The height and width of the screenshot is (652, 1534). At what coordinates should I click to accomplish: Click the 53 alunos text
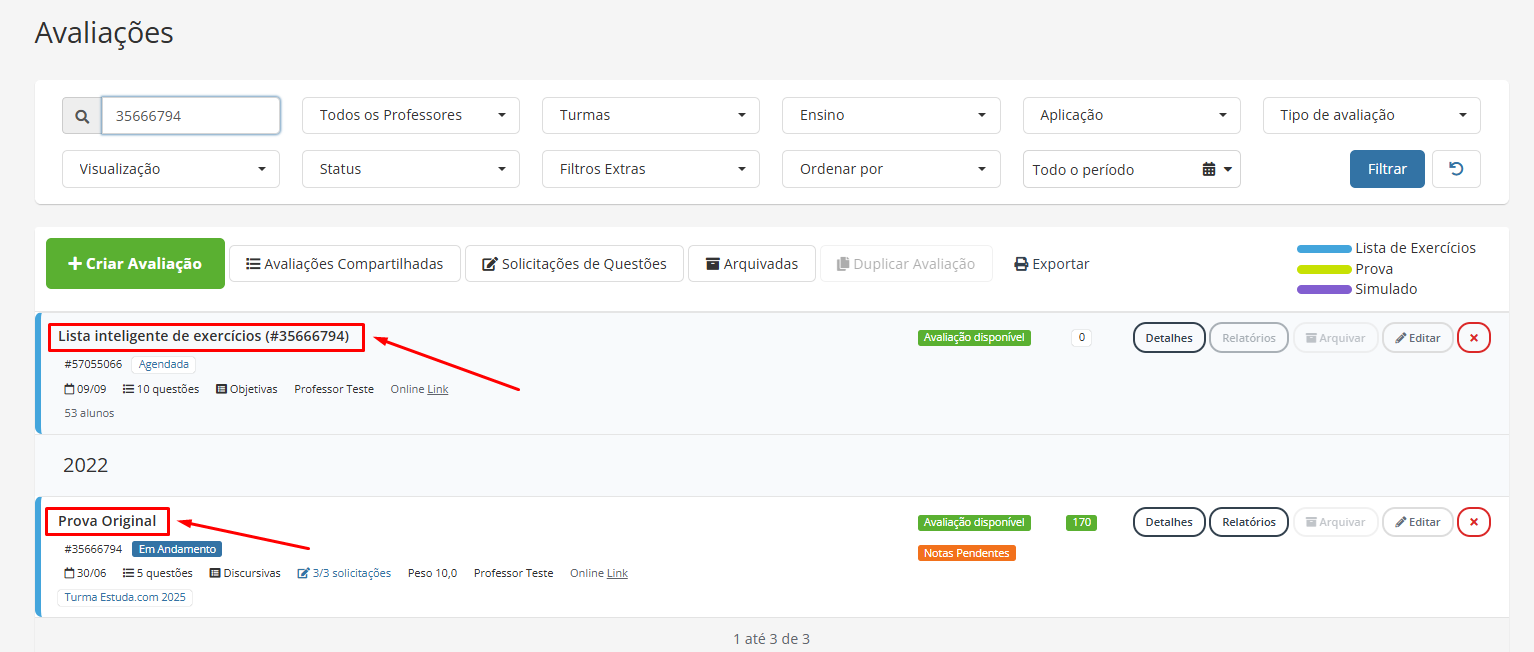click(89, 413)
